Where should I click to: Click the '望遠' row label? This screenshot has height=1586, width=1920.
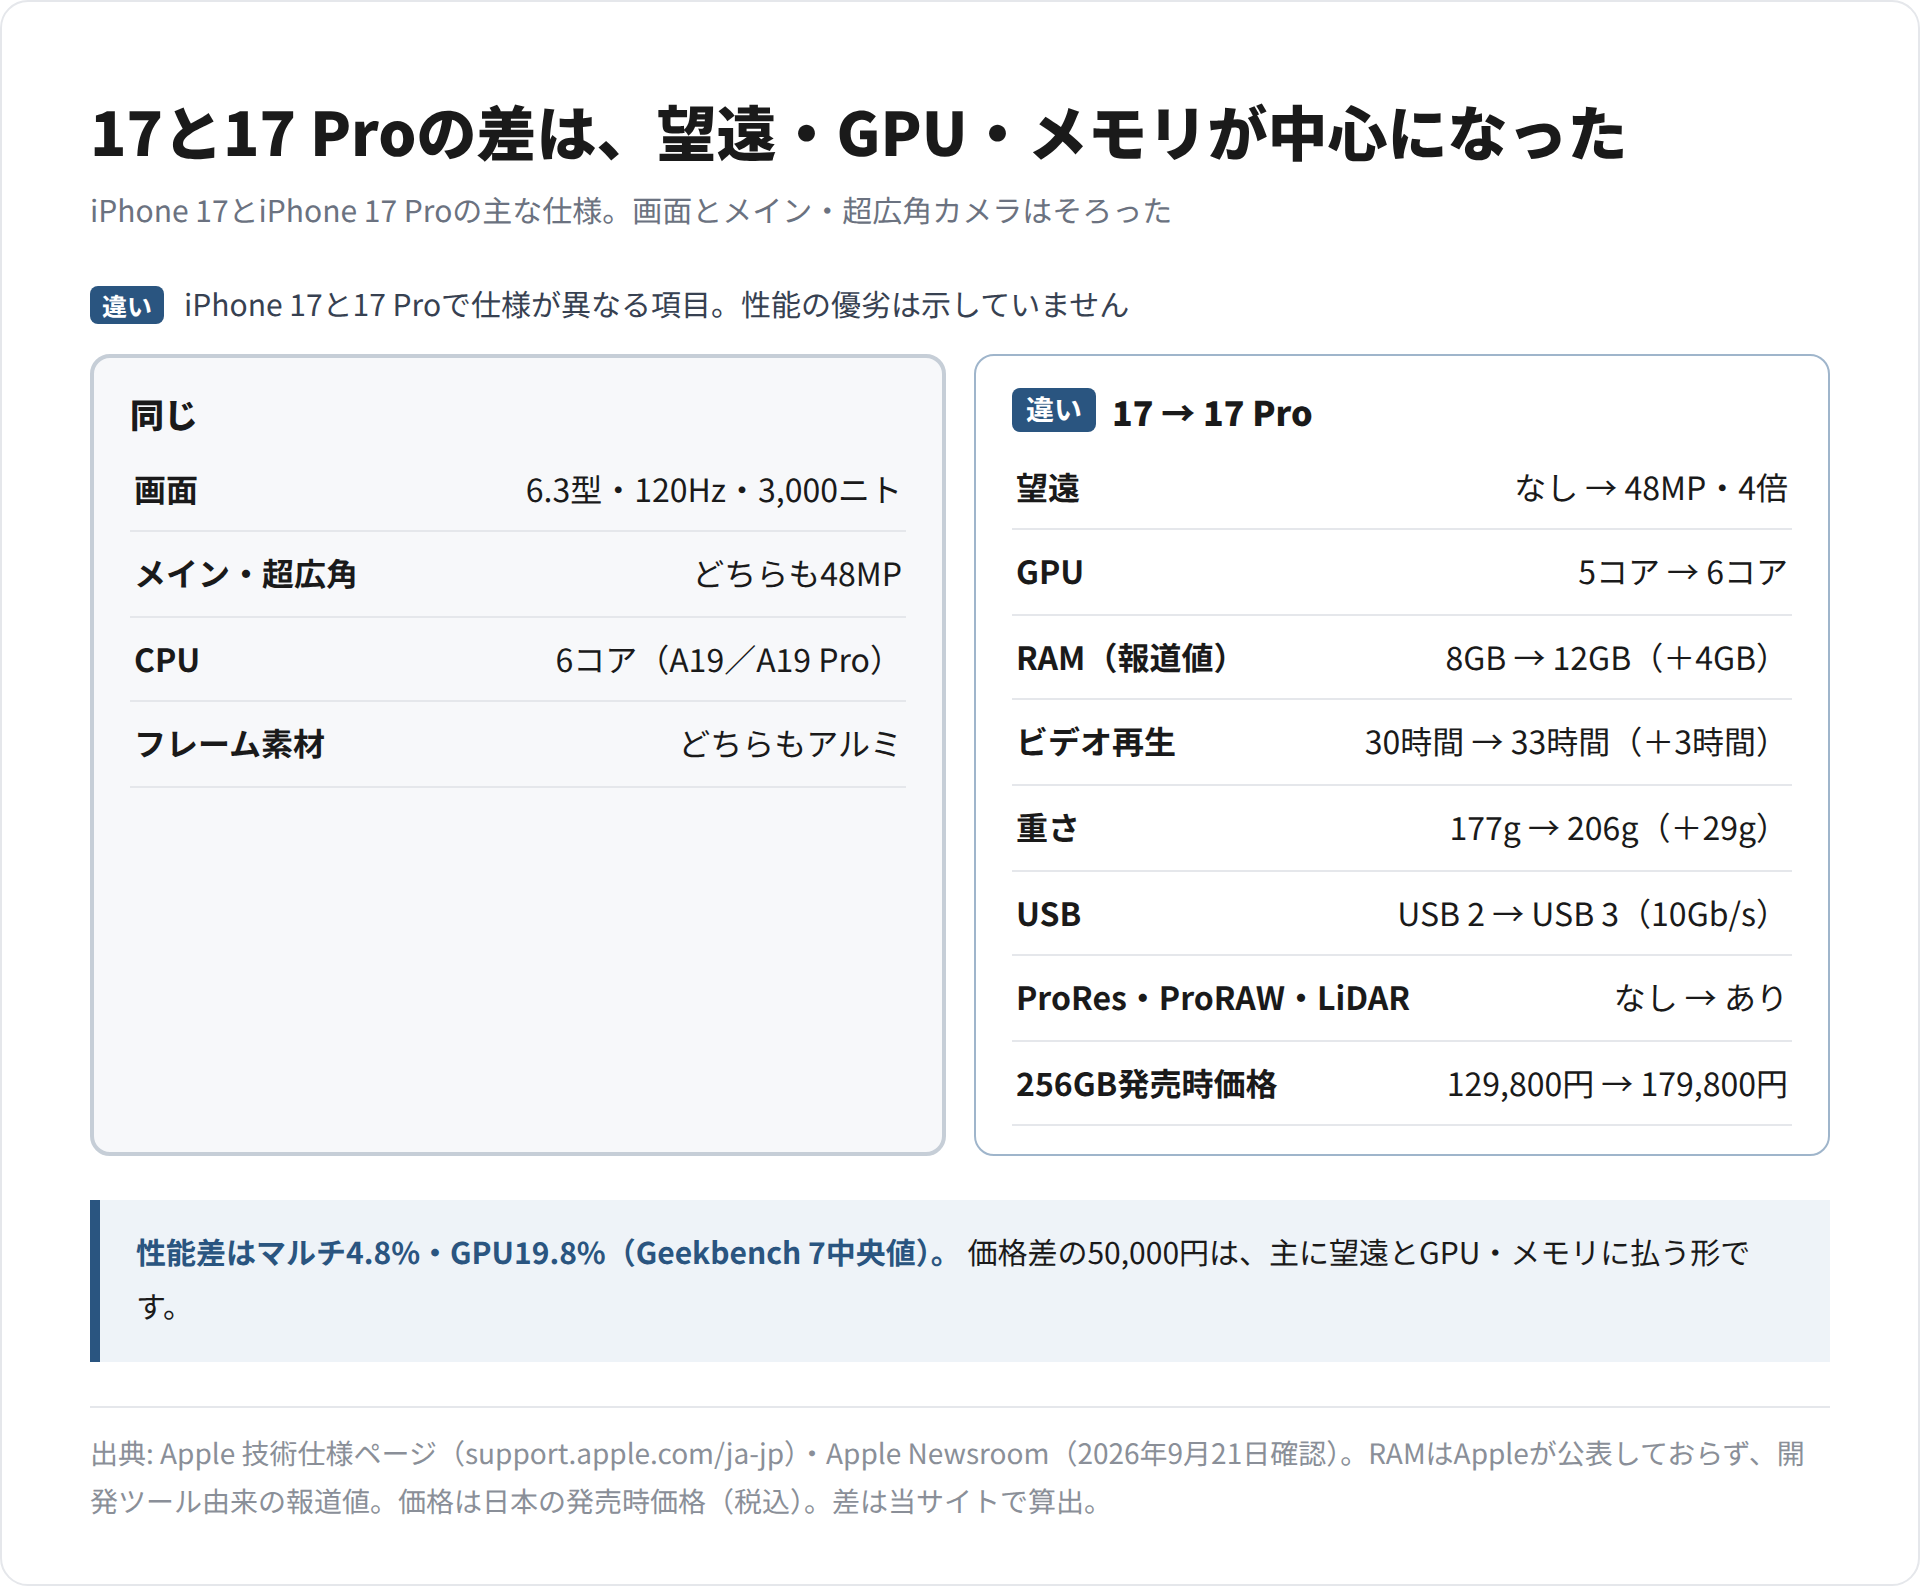click(1048, 489)
